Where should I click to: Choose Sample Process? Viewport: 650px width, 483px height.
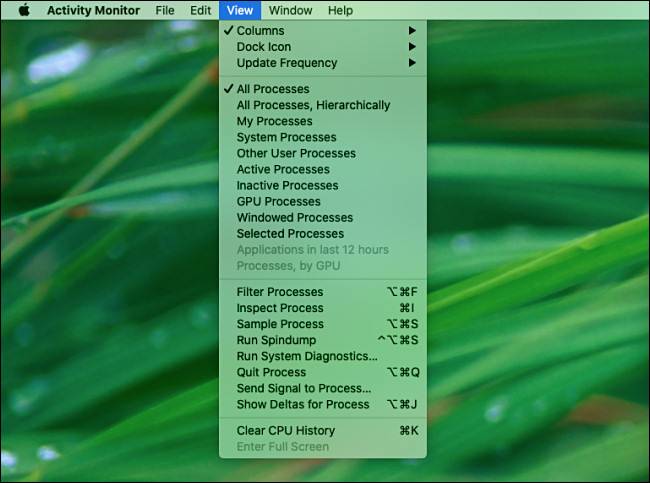323,324
